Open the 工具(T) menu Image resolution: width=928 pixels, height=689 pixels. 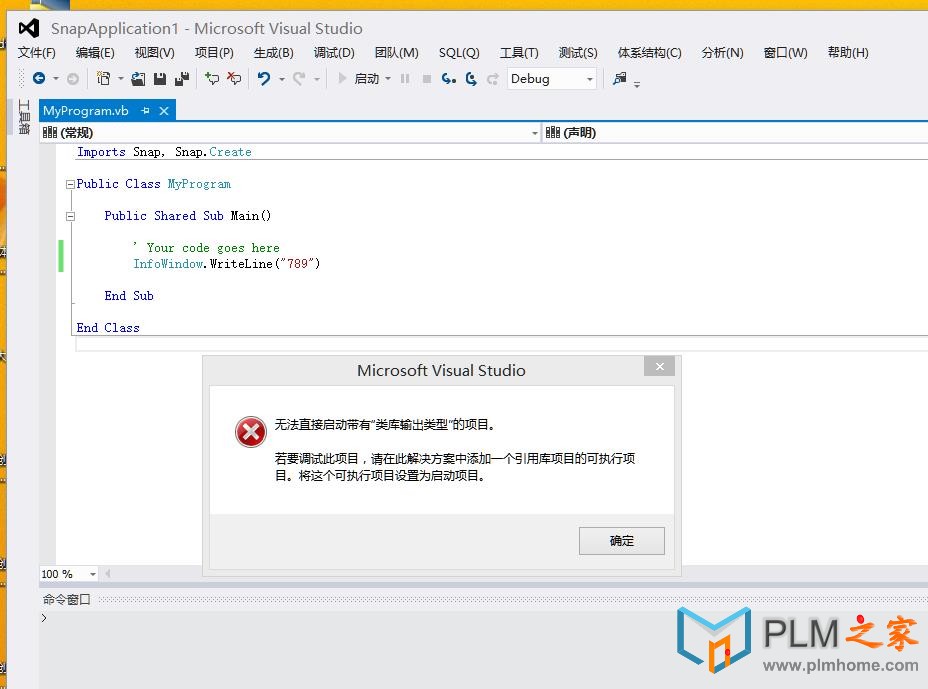pos(519,53)
